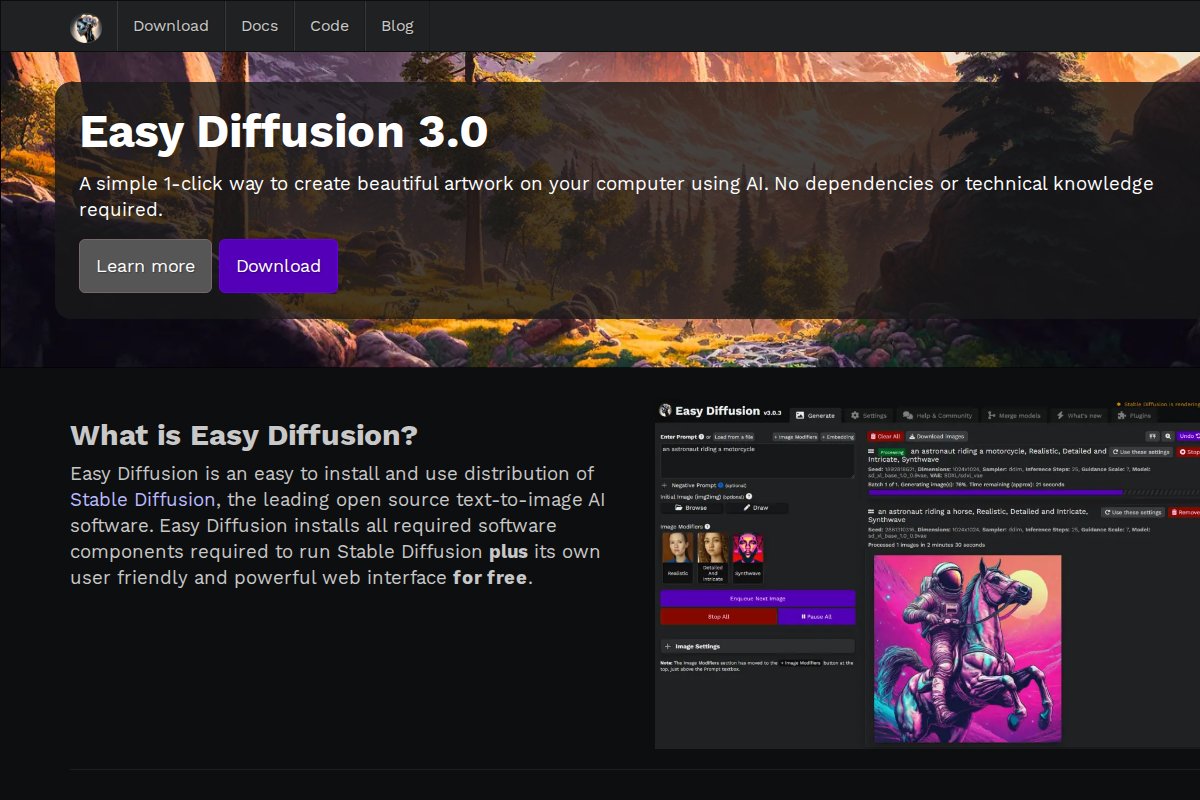The width and height of the screenshot is (1200, 800).
Task: Follow the Stable Diffusion hyperlink
Action: [142, 499]
